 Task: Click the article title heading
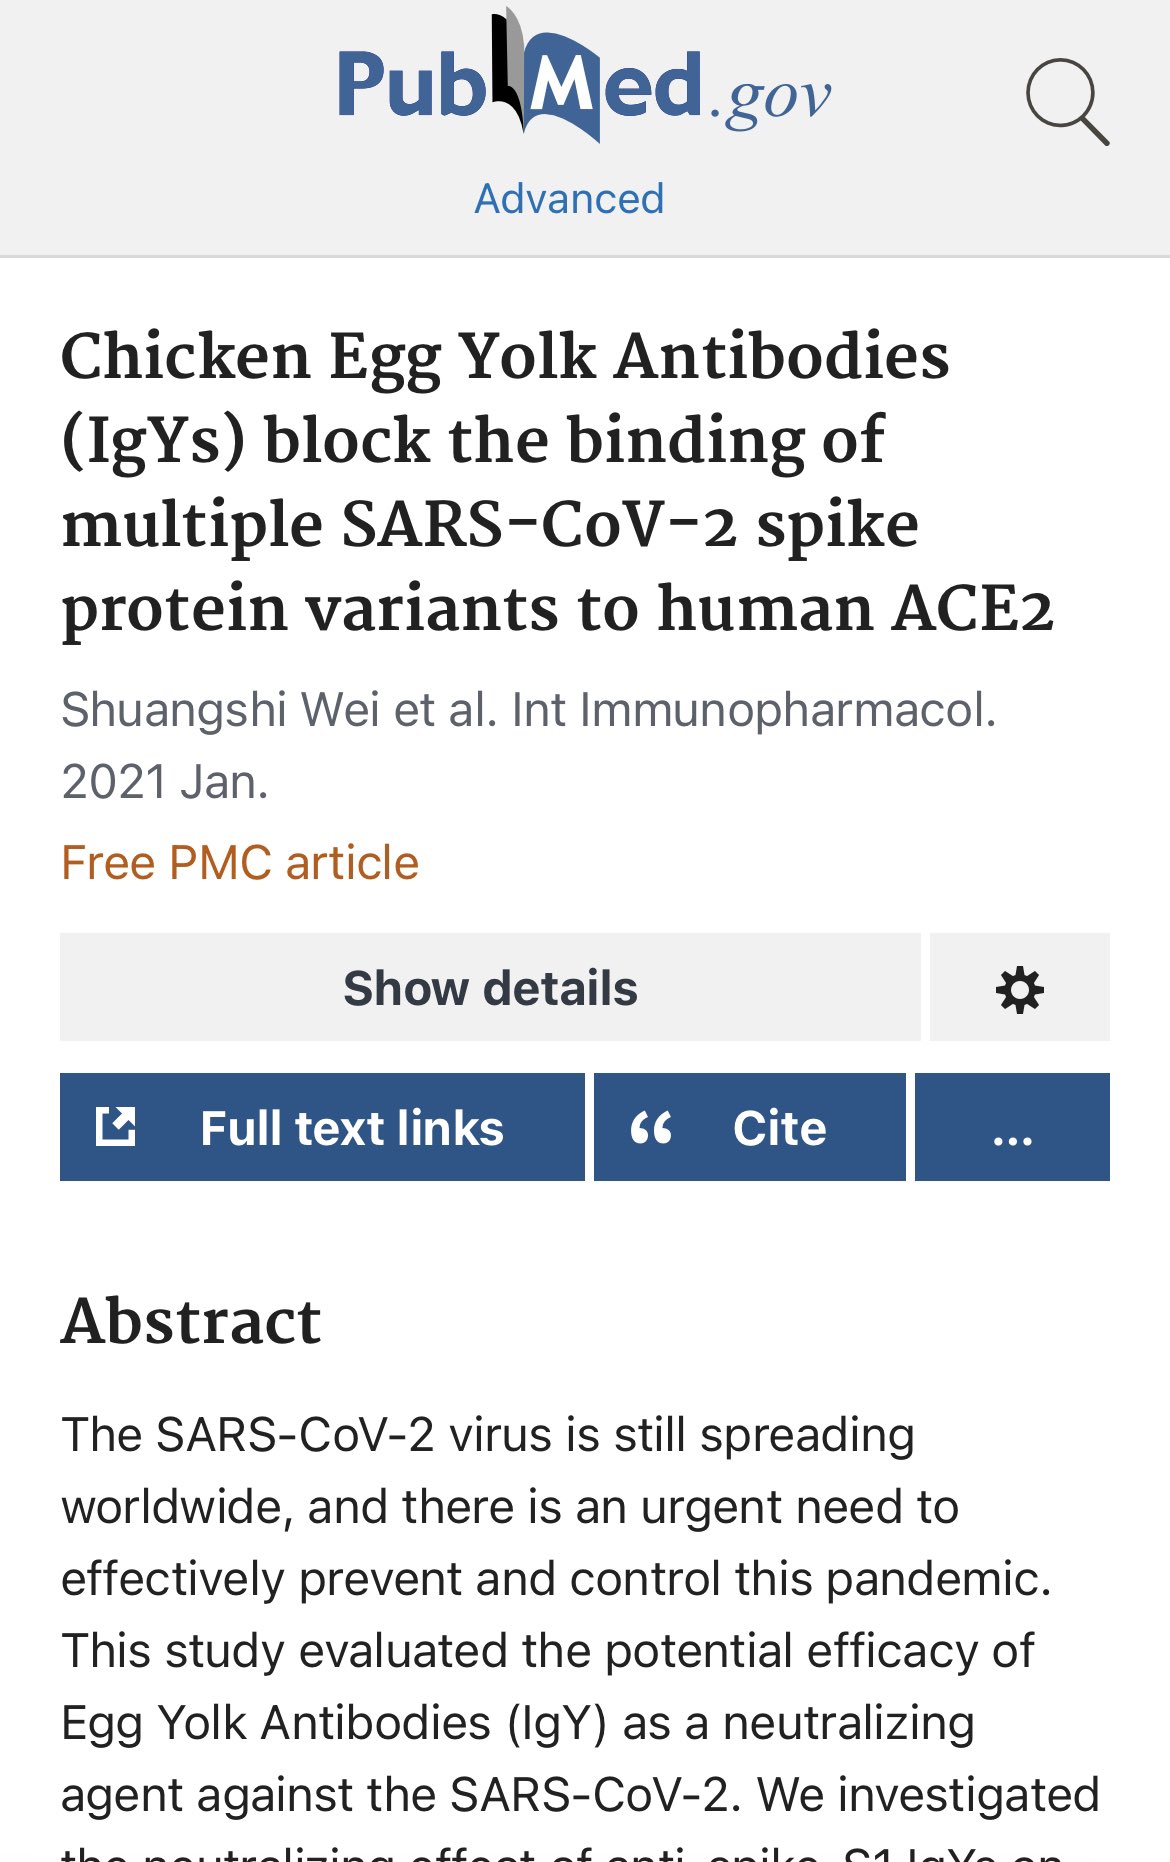pos(558,483)
